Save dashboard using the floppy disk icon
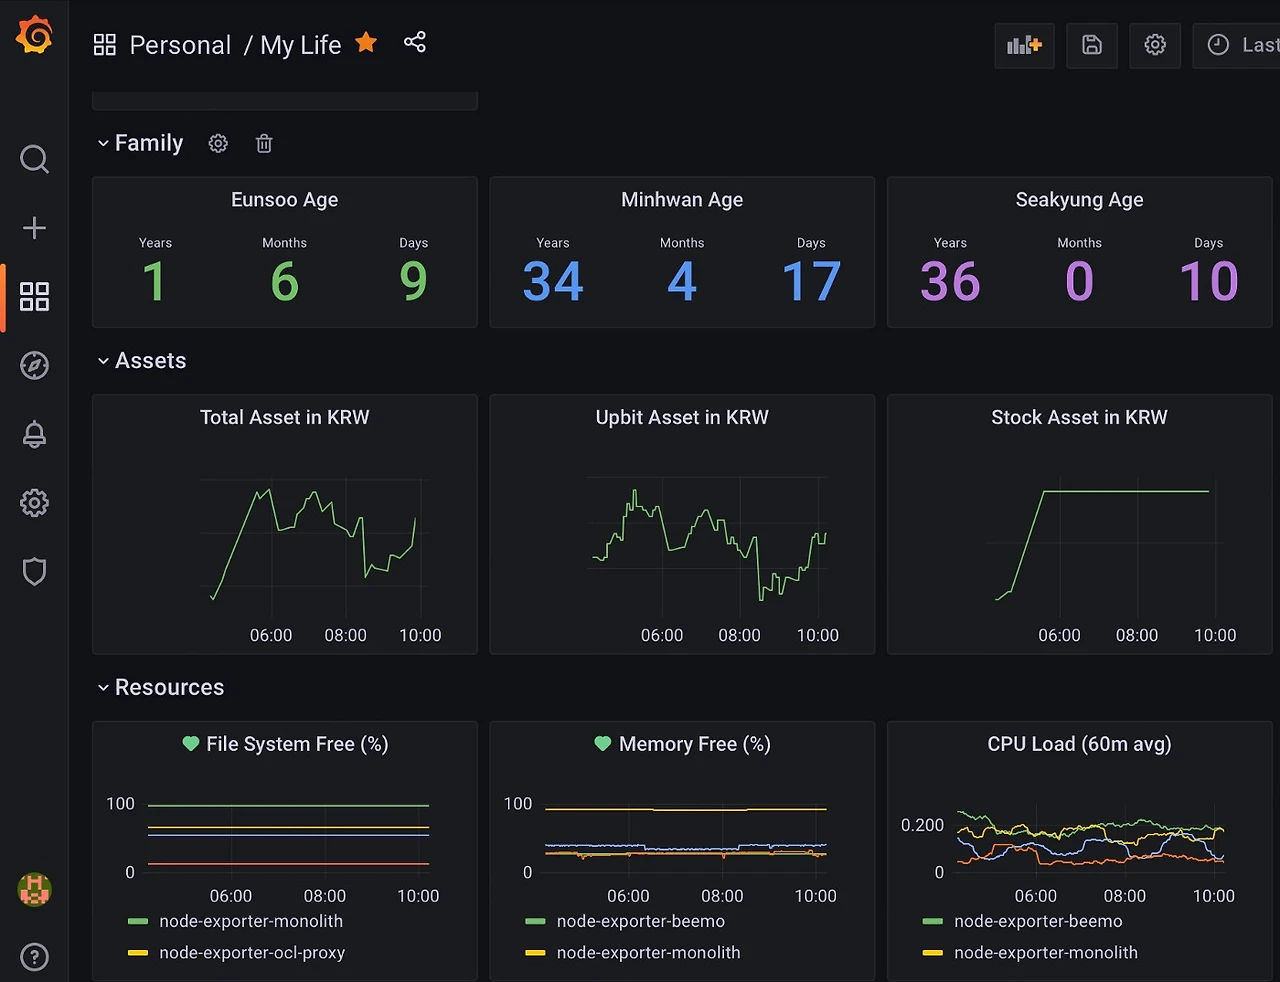This screenshot has width=1280, height=982. pyautogui.click(x=1092, y=45)
